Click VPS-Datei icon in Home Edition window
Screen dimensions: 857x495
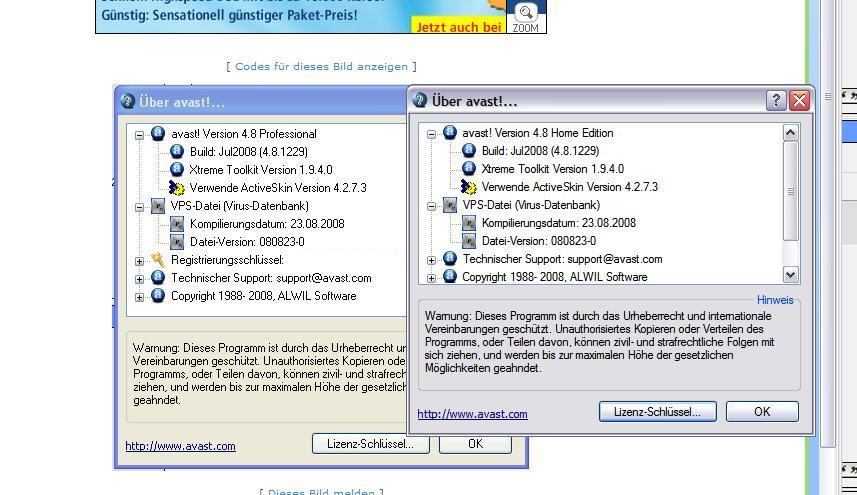point(450,204)
